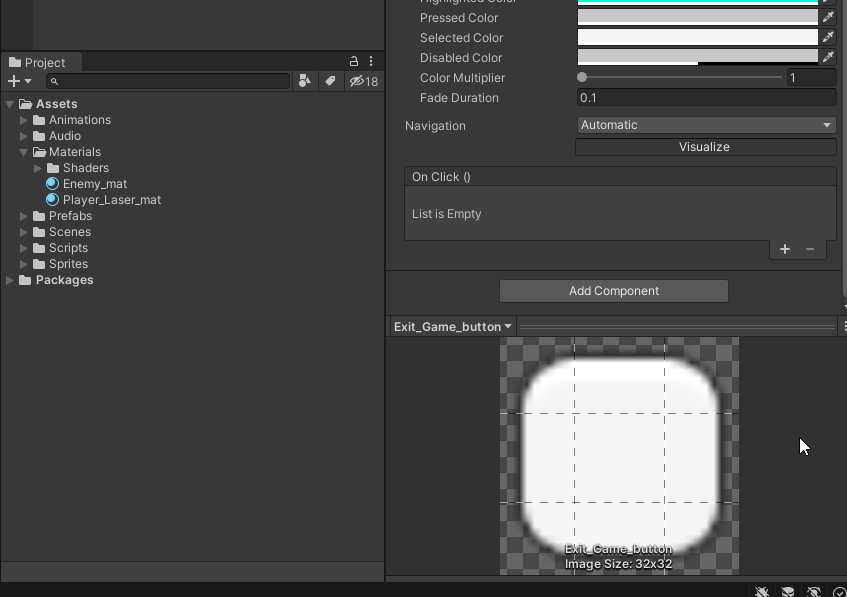Select the Prefabs folder

[x=70, y=216]
